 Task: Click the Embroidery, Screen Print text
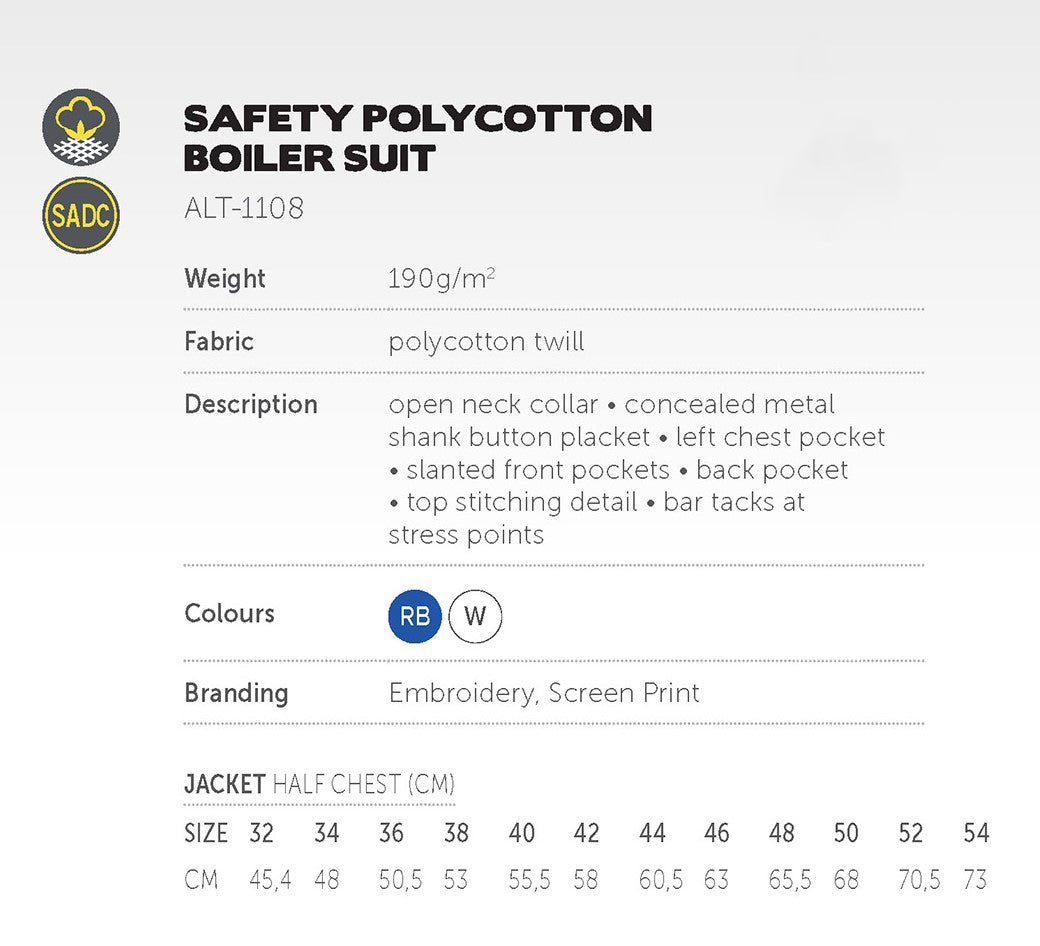[x=544, y=693]
